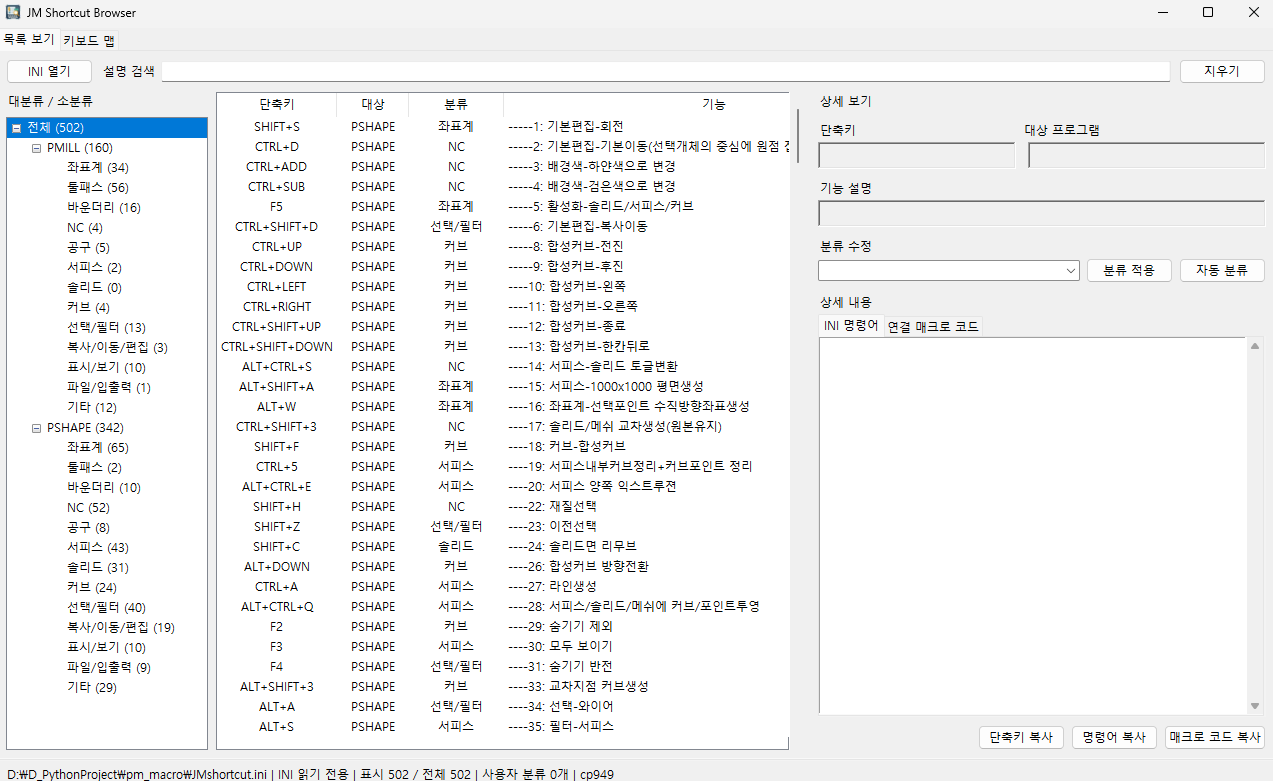
Task: Select the CTRL+D shortcut row
Action: [503, 147]
